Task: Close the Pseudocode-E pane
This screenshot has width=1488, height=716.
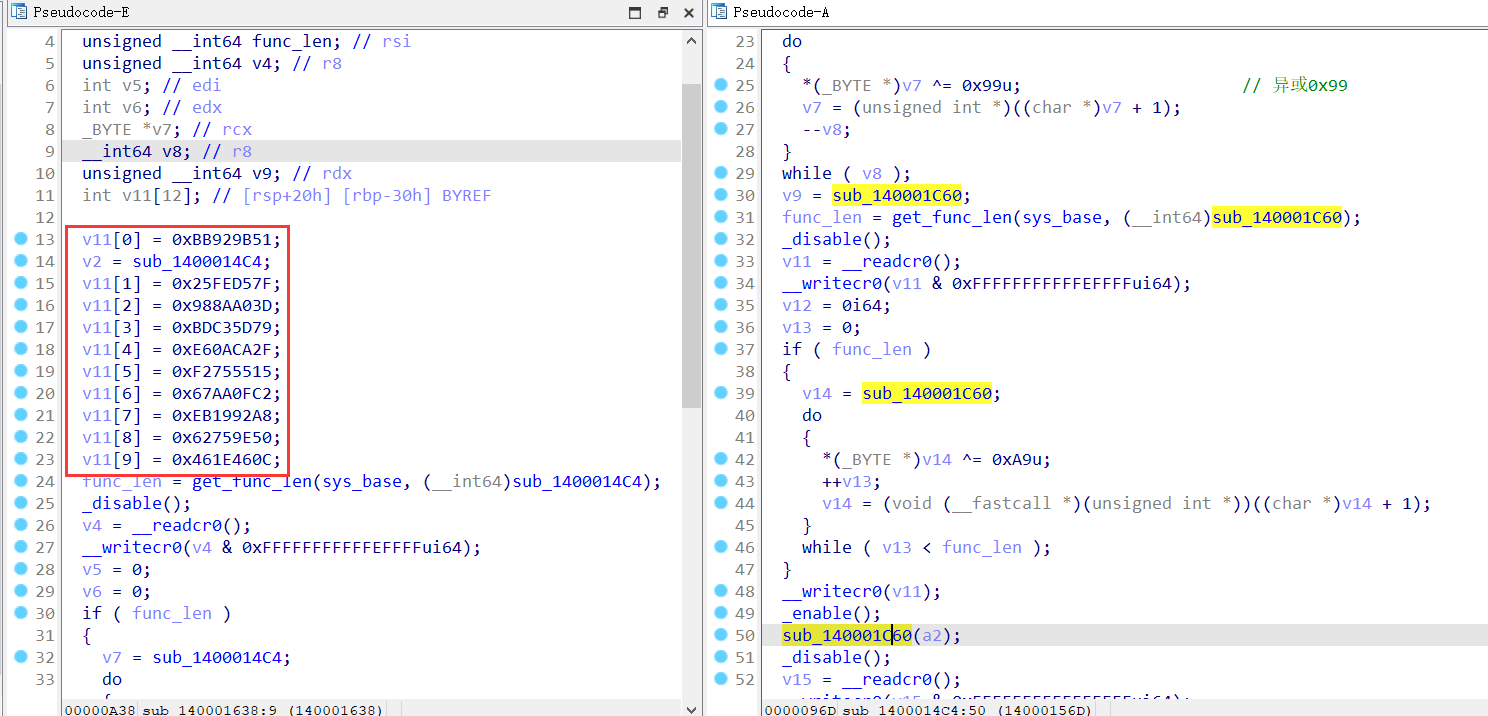Action: tap(688, 13)
